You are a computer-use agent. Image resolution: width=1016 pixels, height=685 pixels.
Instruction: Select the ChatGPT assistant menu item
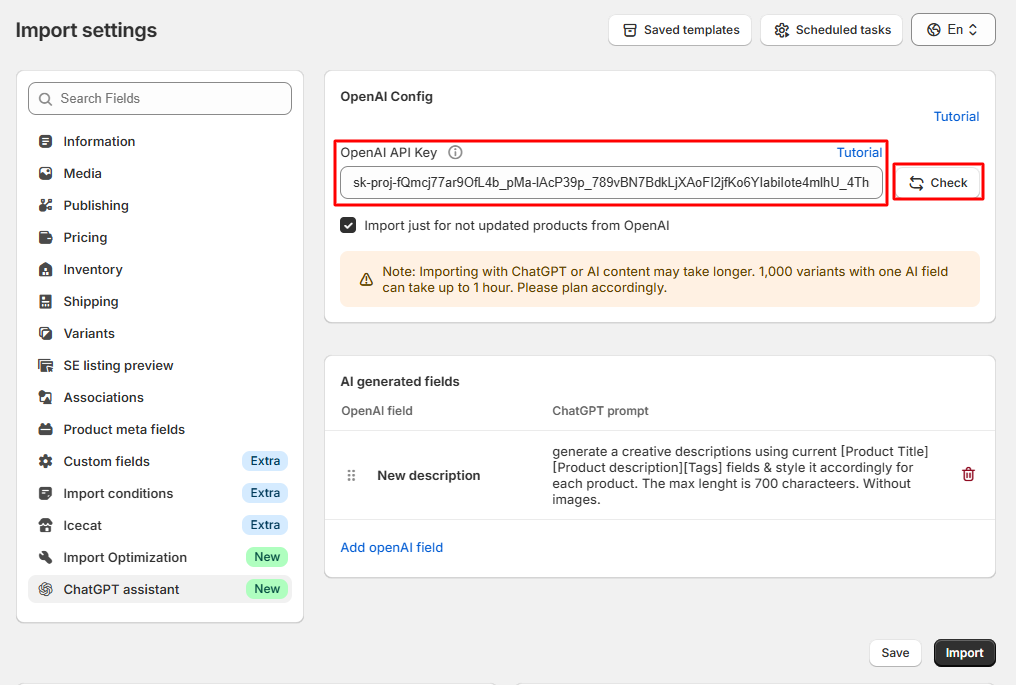[x=160, y=589]
